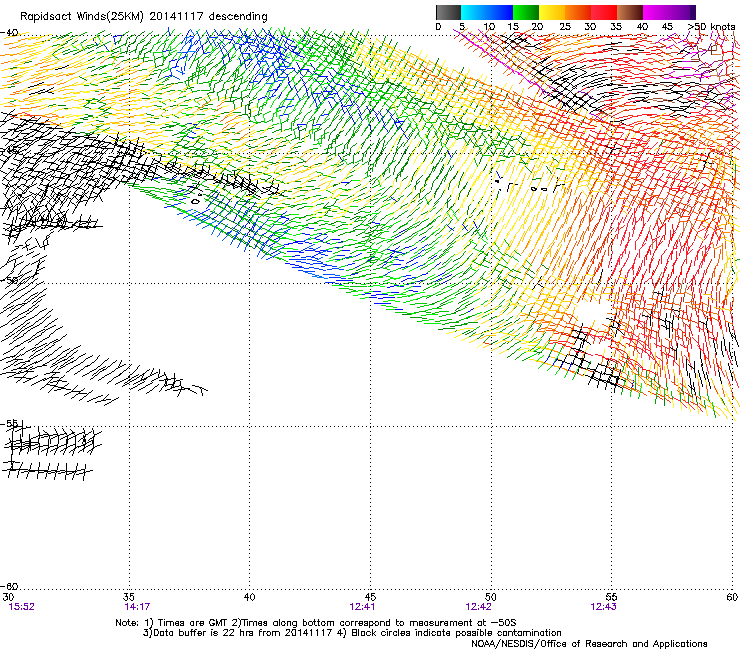
Task: Click the '-40' latitude axis label
Action: coord(9,33)
